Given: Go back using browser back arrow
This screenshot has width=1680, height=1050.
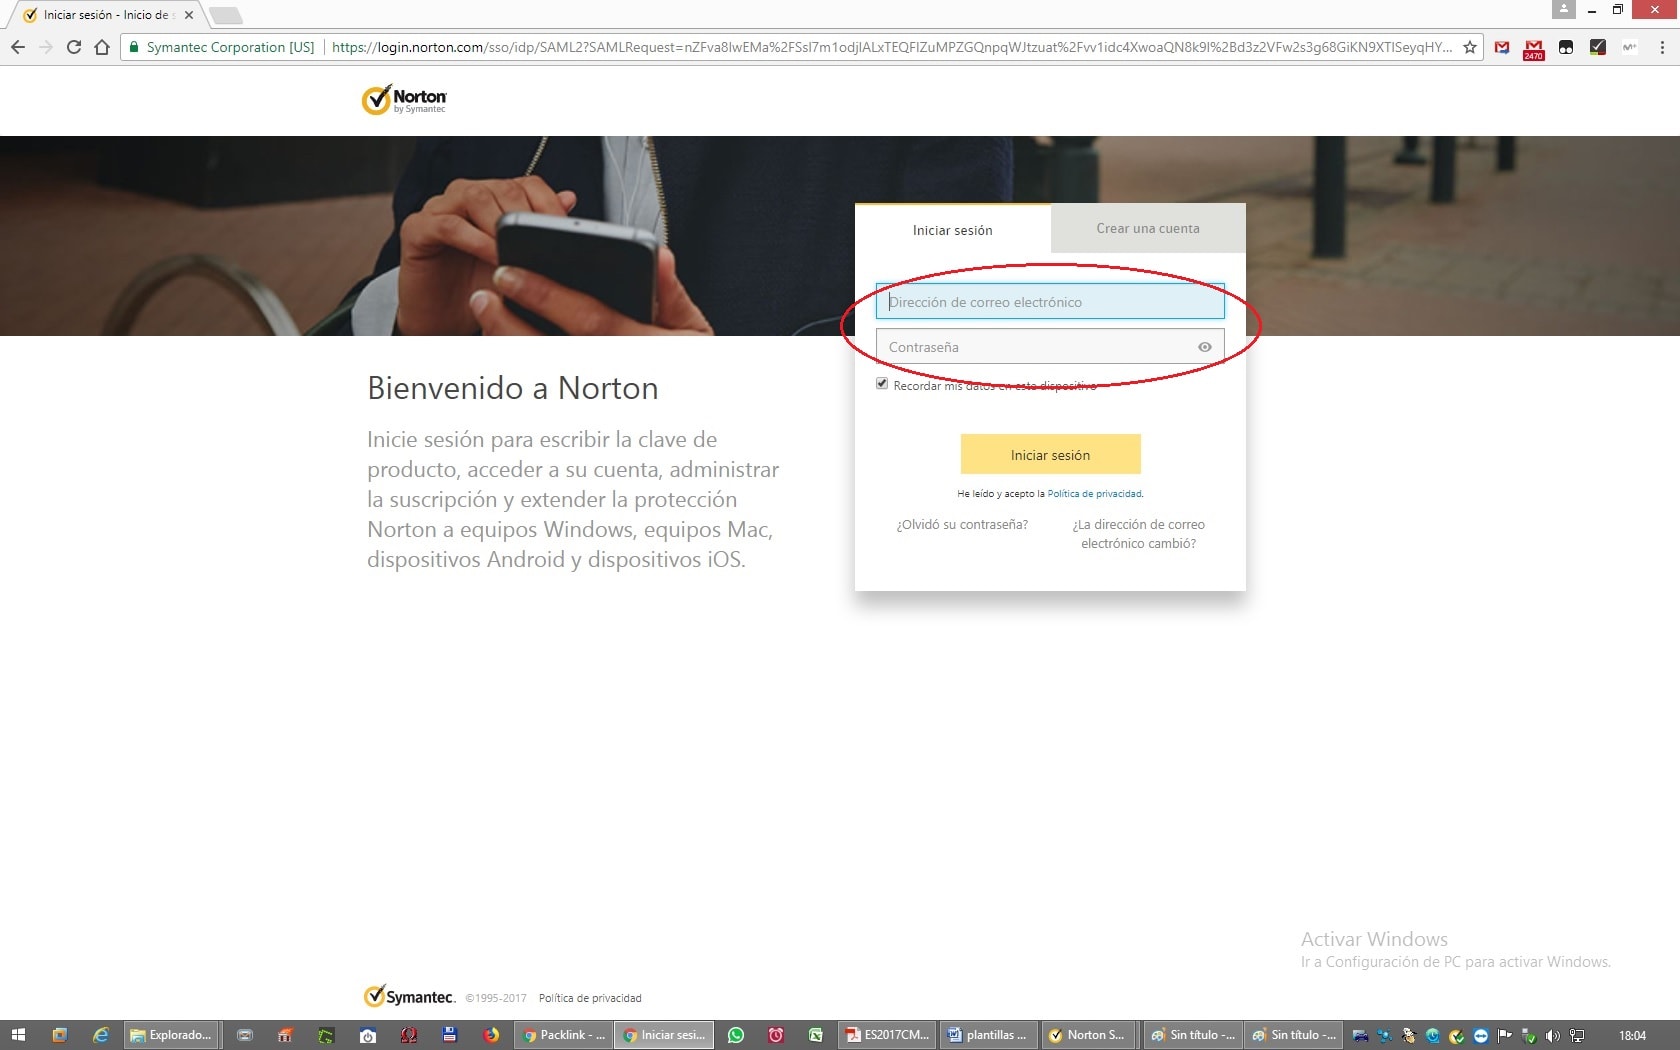Looking at the screenshot, I should point(17,47).
